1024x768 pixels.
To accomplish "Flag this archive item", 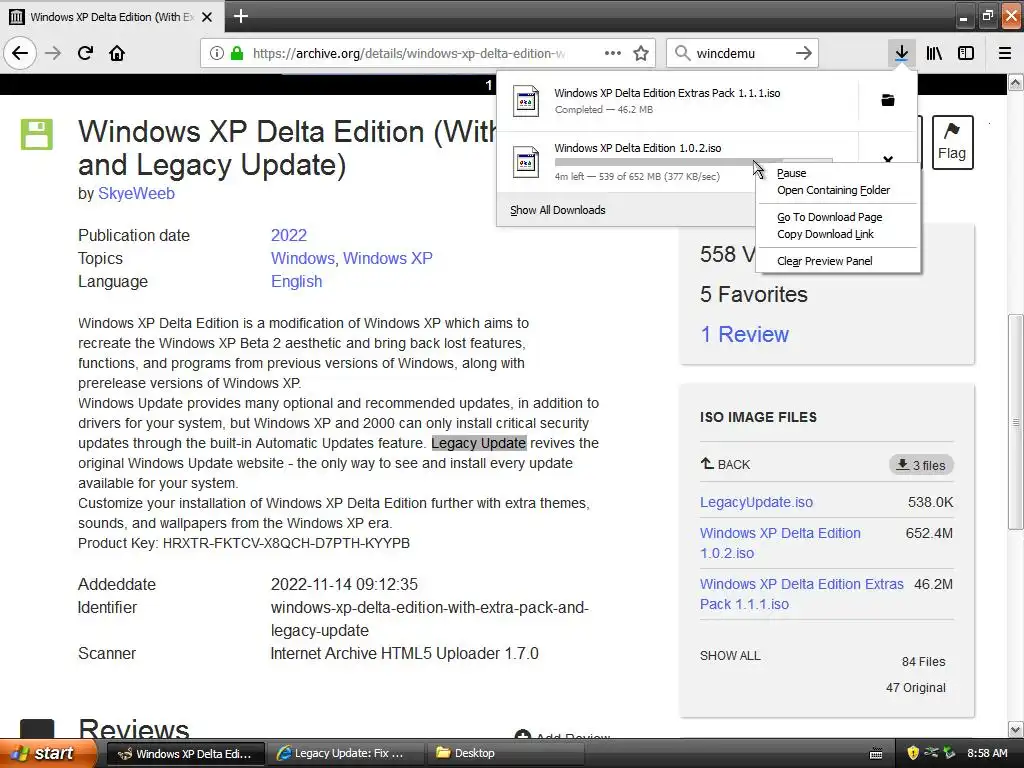I will [x=952, y=142].
